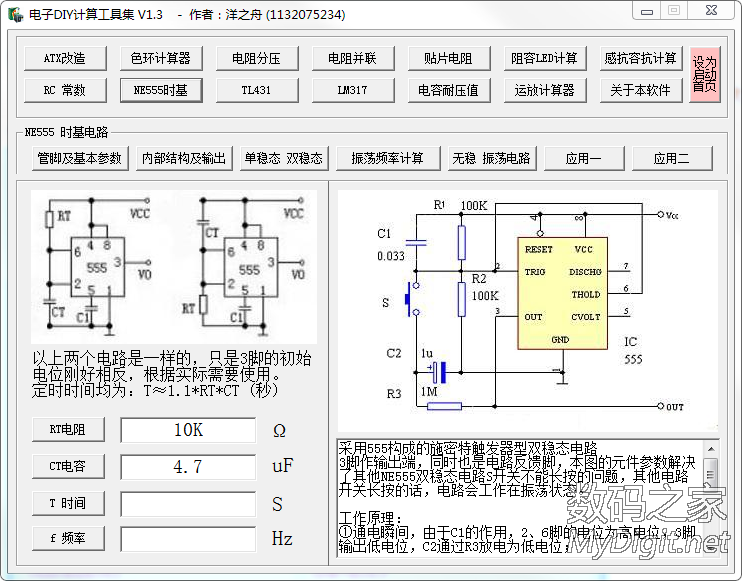Open the 应用一 tab
The width and height of the screenshot is (742, 581).
coord(584,158)
